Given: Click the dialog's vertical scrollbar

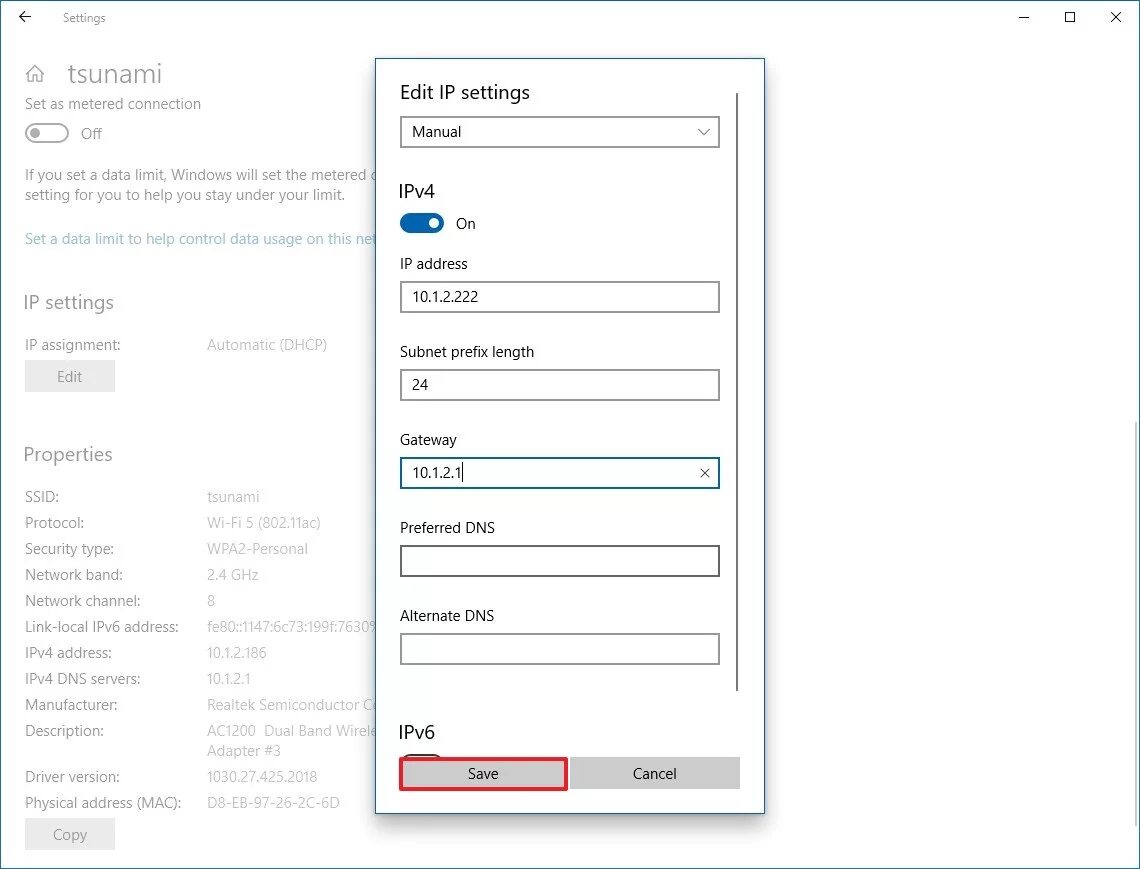Looking at the screenshot, I should pyautogui.click(x=736, y=391).
